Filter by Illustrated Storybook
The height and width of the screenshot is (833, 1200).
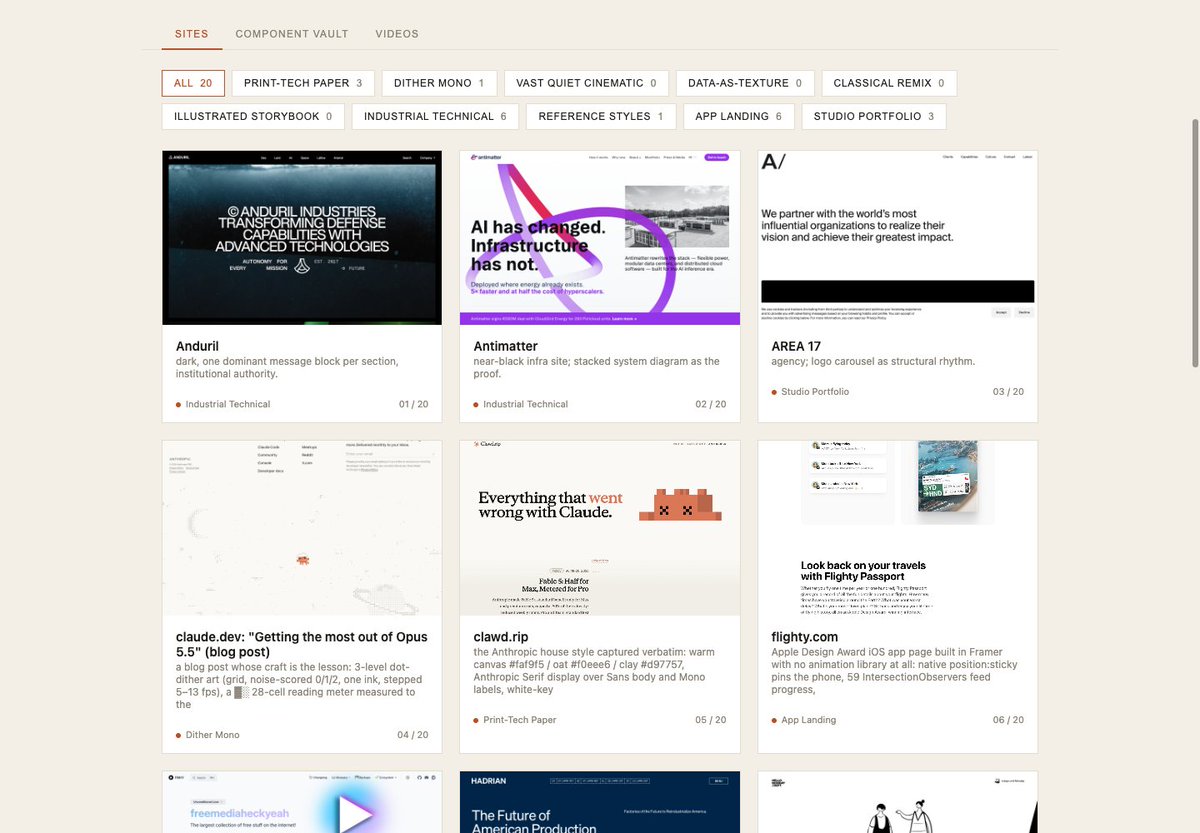point(253,116)
